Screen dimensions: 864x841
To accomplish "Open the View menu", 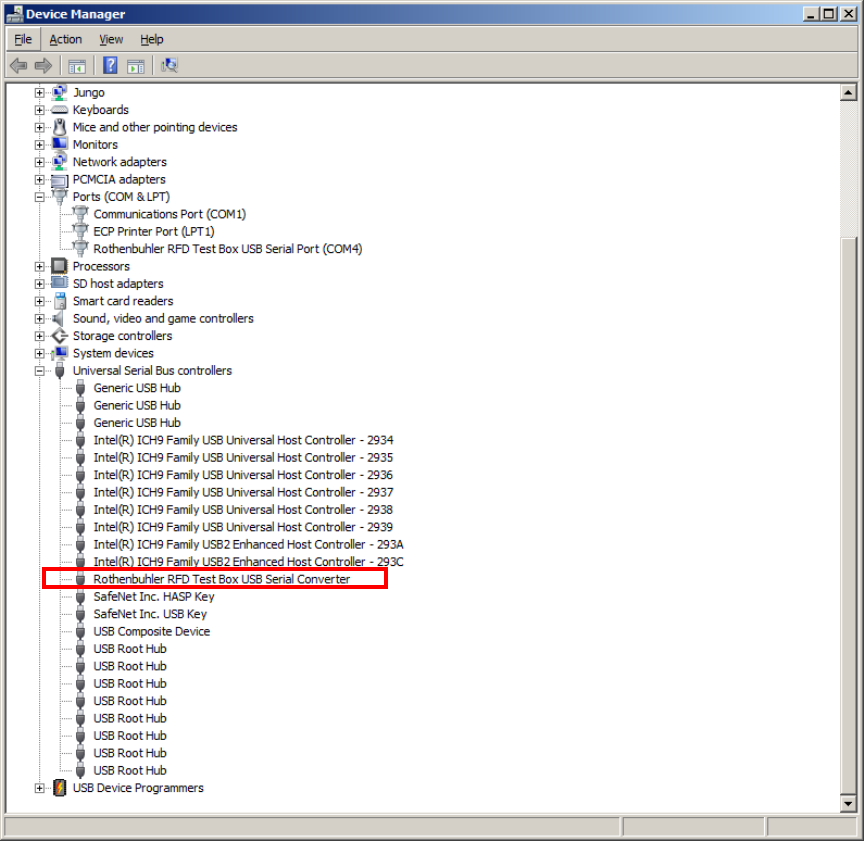I will point(111,40).
